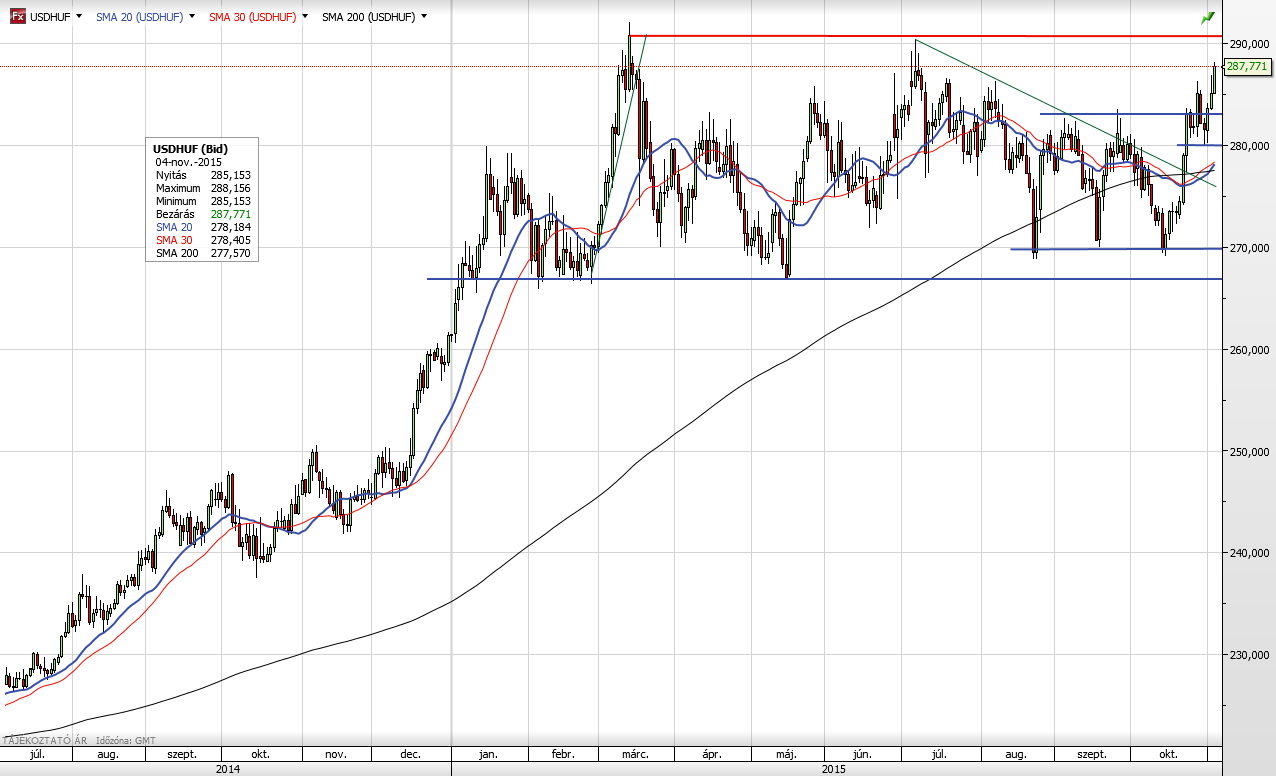Click the 230,000 price axis label
The width and height of the screenshot is (1276, 776).
point(1250,655)
